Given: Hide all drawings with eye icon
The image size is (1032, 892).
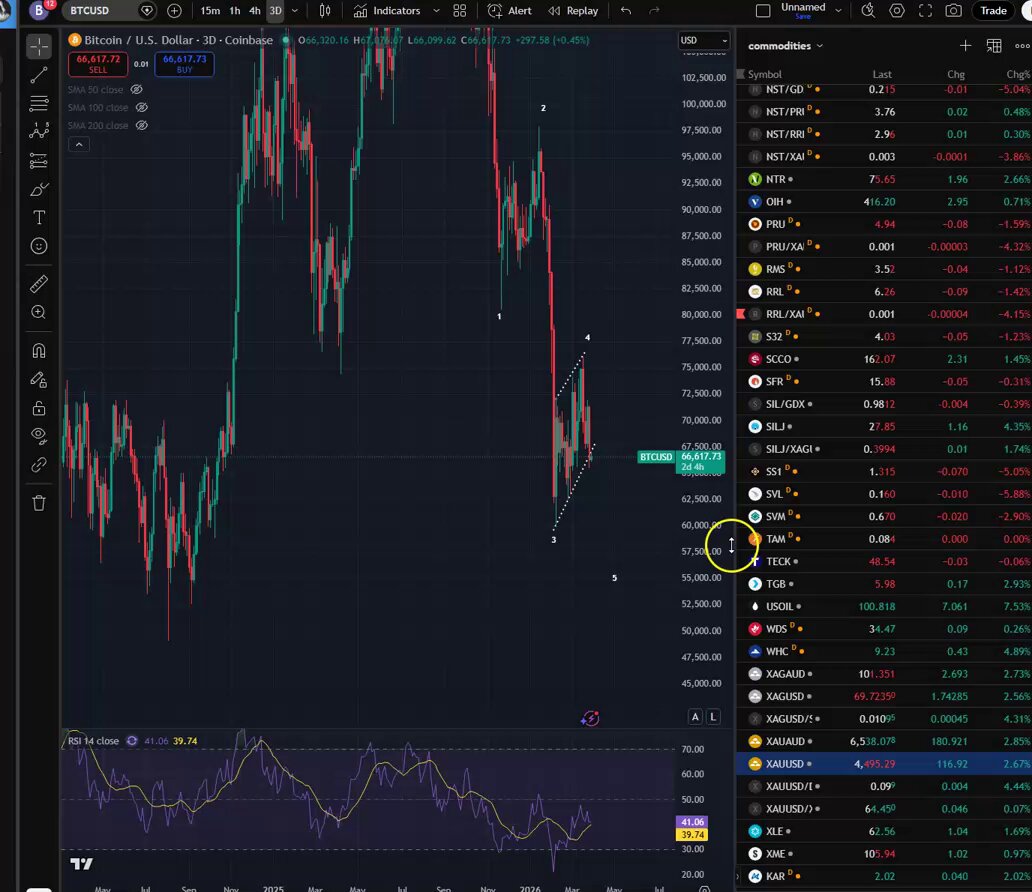Looking at the screenshot, I should coord(39,435).
